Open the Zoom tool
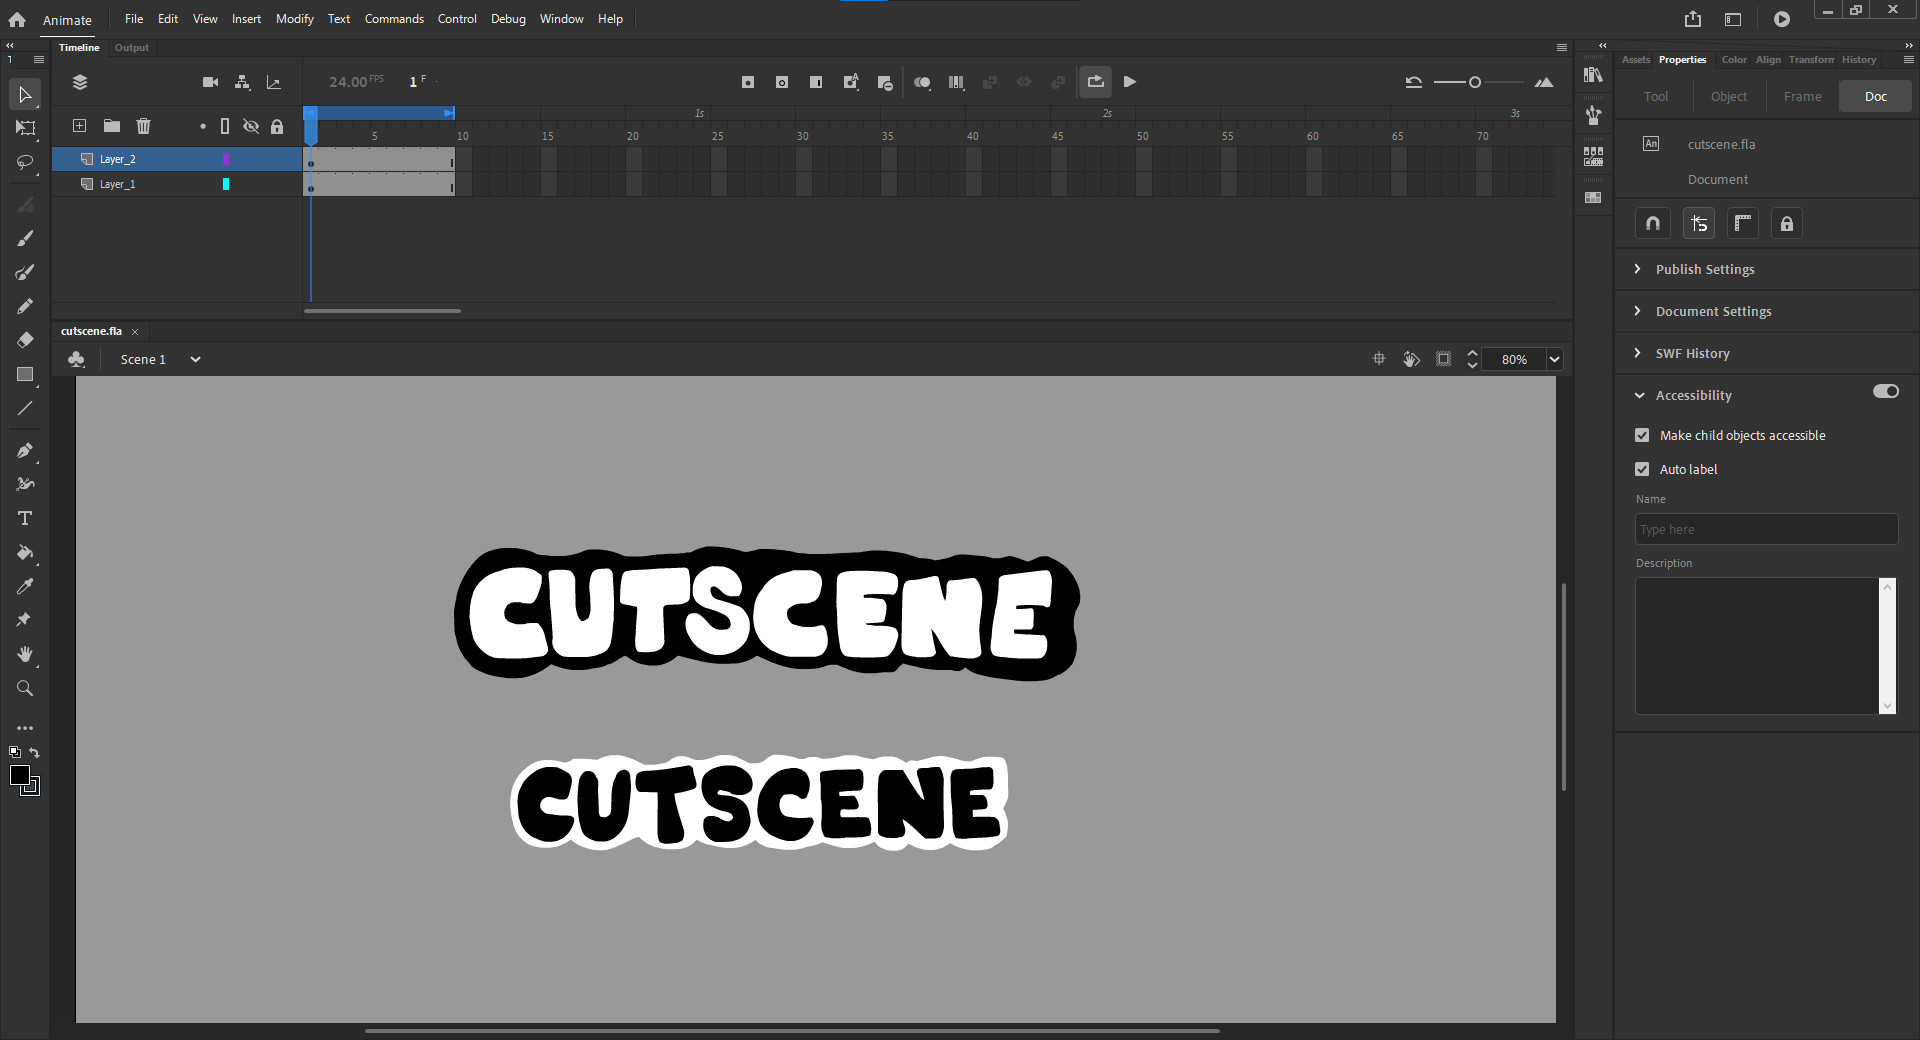This screenshot has height=1040, width=1920. pyautogui.click(x=24, y=688)
